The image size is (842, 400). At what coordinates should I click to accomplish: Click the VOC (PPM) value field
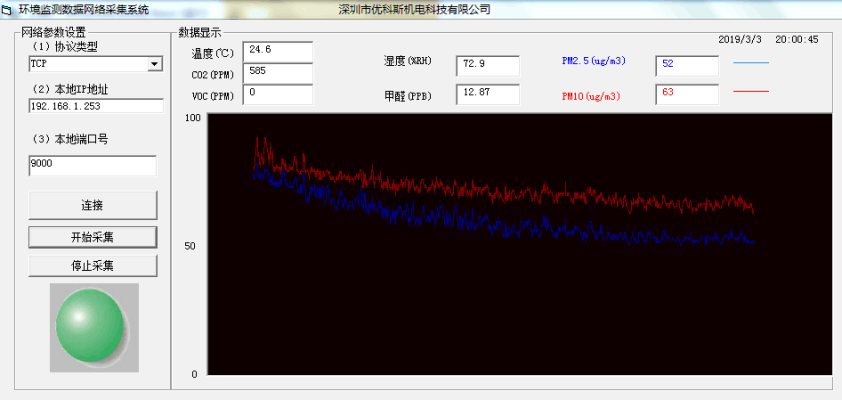(x=278, y=94)
